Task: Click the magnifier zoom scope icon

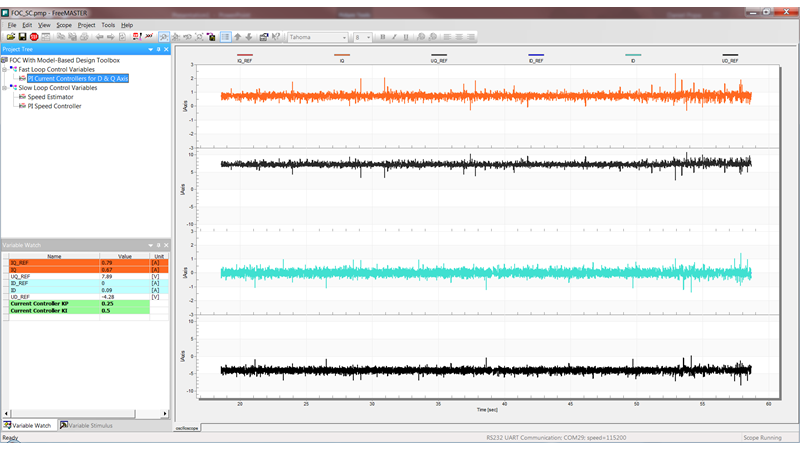Action: [163, 37]
